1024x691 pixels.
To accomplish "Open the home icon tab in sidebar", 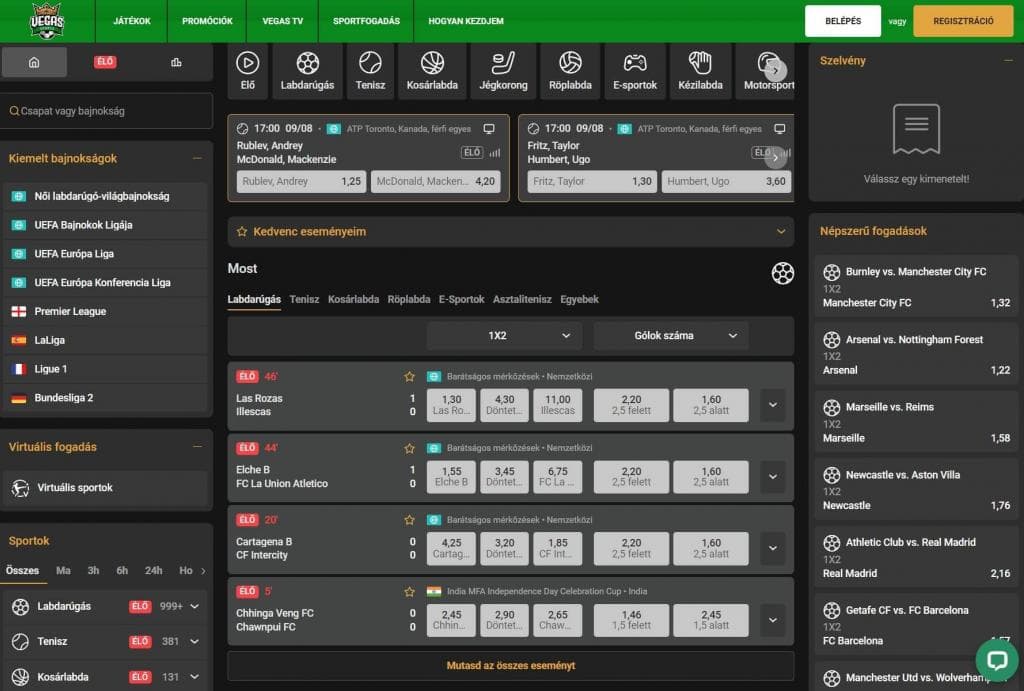I will pos(34,62).
